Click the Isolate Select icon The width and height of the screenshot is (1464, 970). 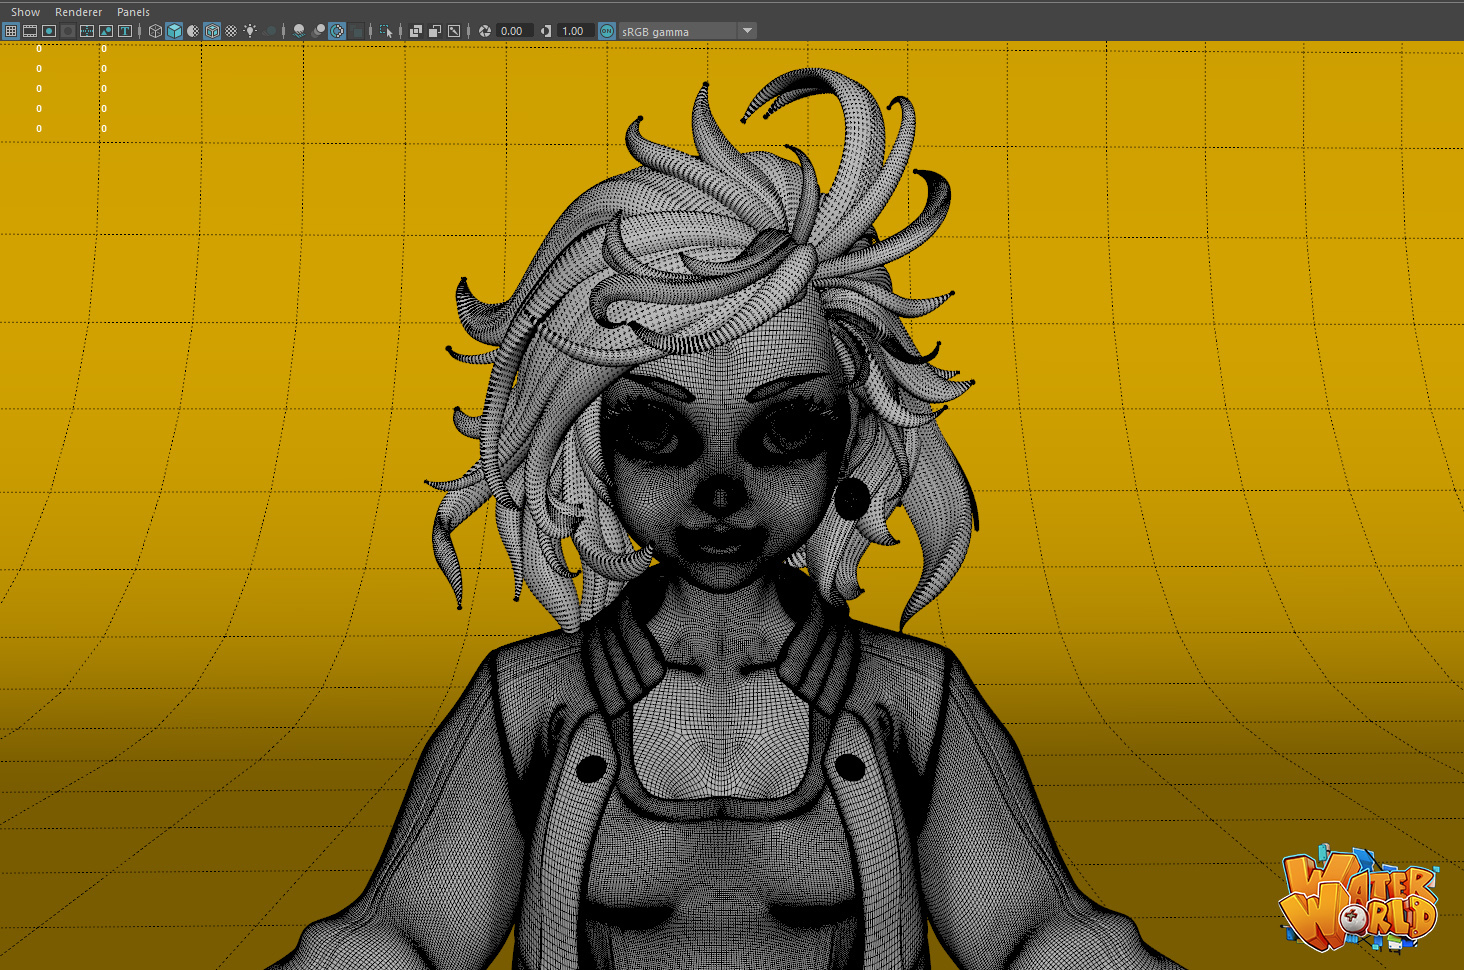click(x=386, y=31)
